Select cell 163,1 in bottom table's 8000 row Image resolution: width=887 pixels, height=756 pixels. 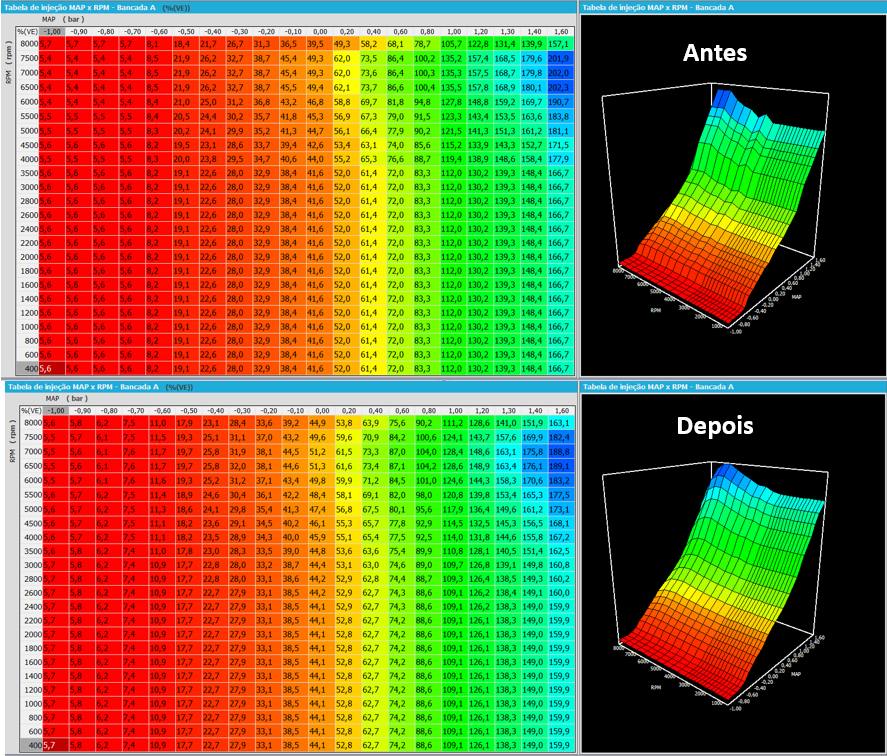pos(560,423)
